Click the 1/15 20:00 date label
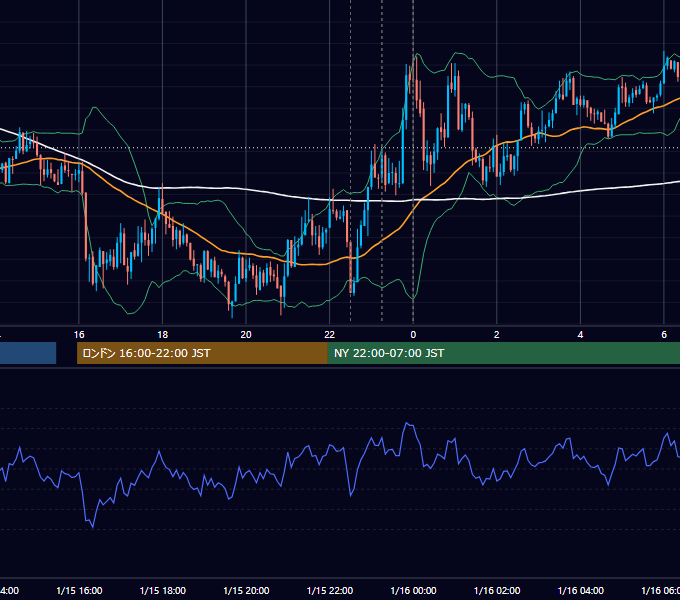 [x=246, y=590]
